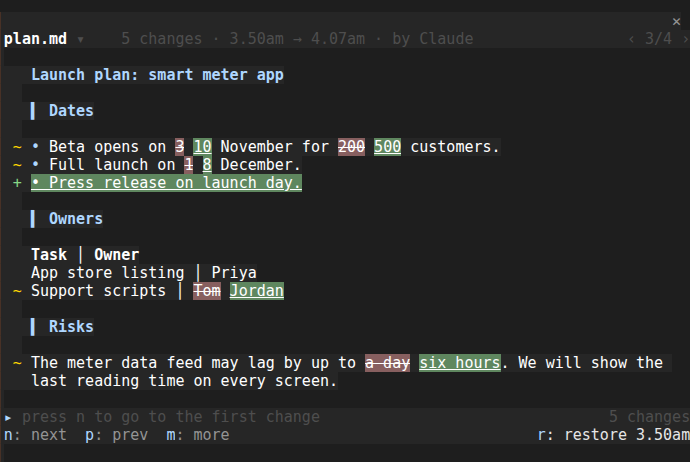Click the deleted 'a day' phrase

[x=387, y=363]
